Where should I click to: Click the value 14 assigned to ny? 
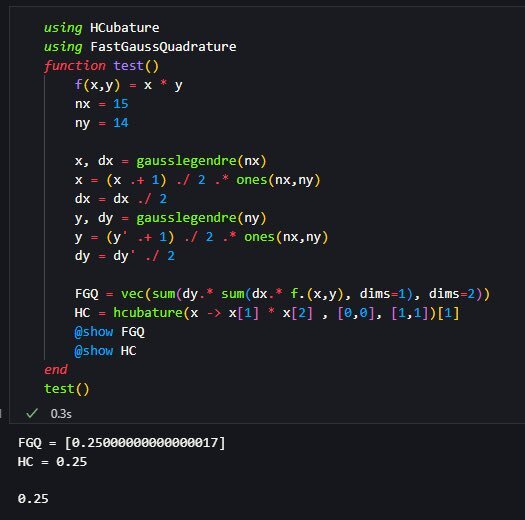tap(121, 123)
